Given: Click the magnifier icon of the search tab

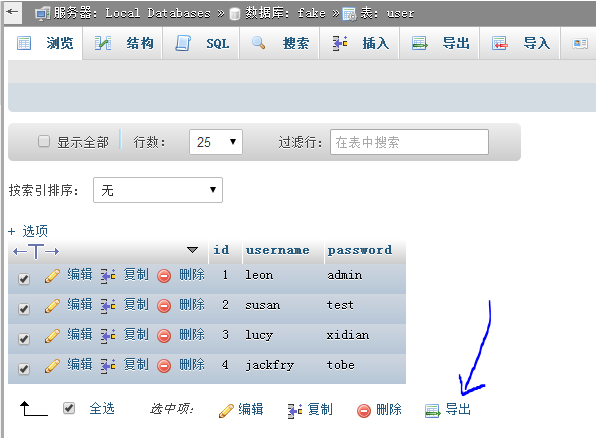Looking at the screenshot, I should click(x=258, y=43).
